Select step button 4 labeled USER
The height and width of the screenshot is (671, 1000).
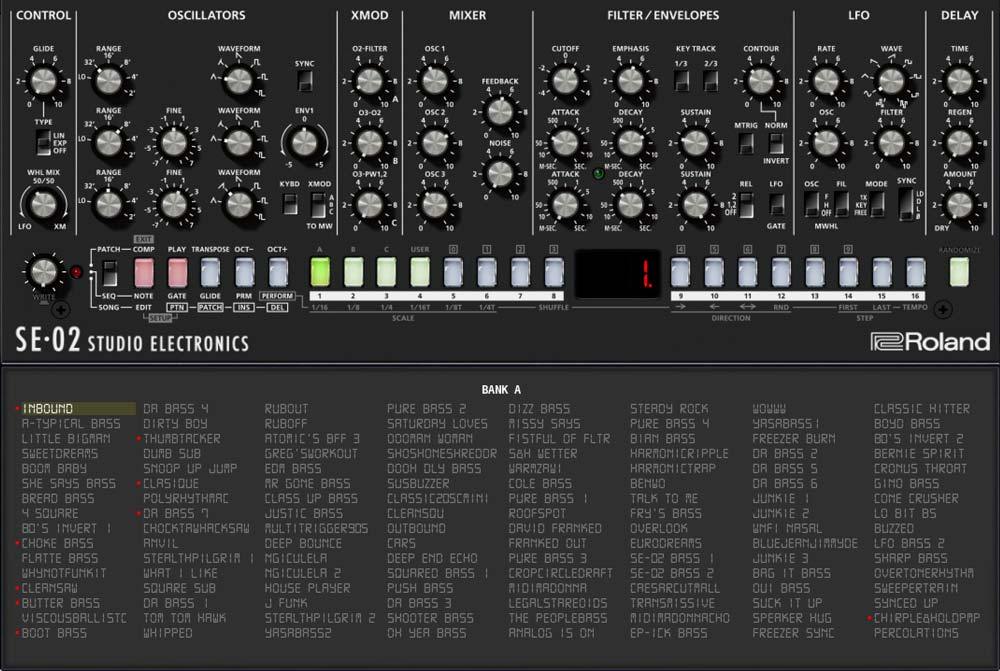click(420, 272)
